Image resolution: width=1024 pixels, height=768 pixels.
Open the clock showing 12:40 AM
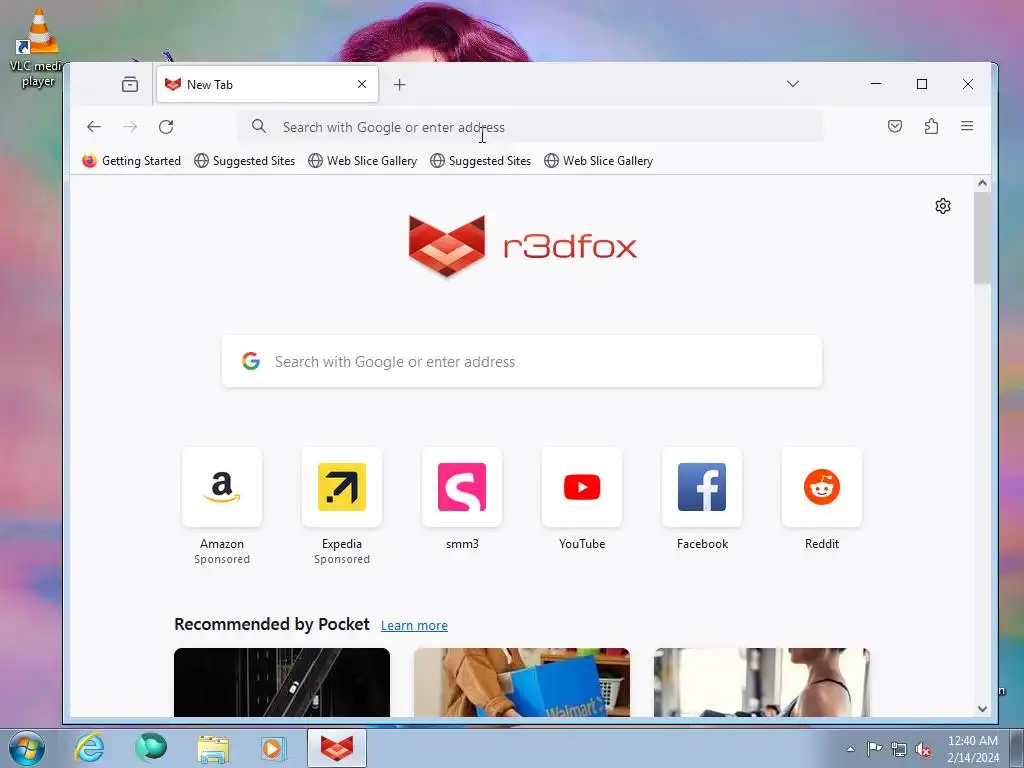973,749
